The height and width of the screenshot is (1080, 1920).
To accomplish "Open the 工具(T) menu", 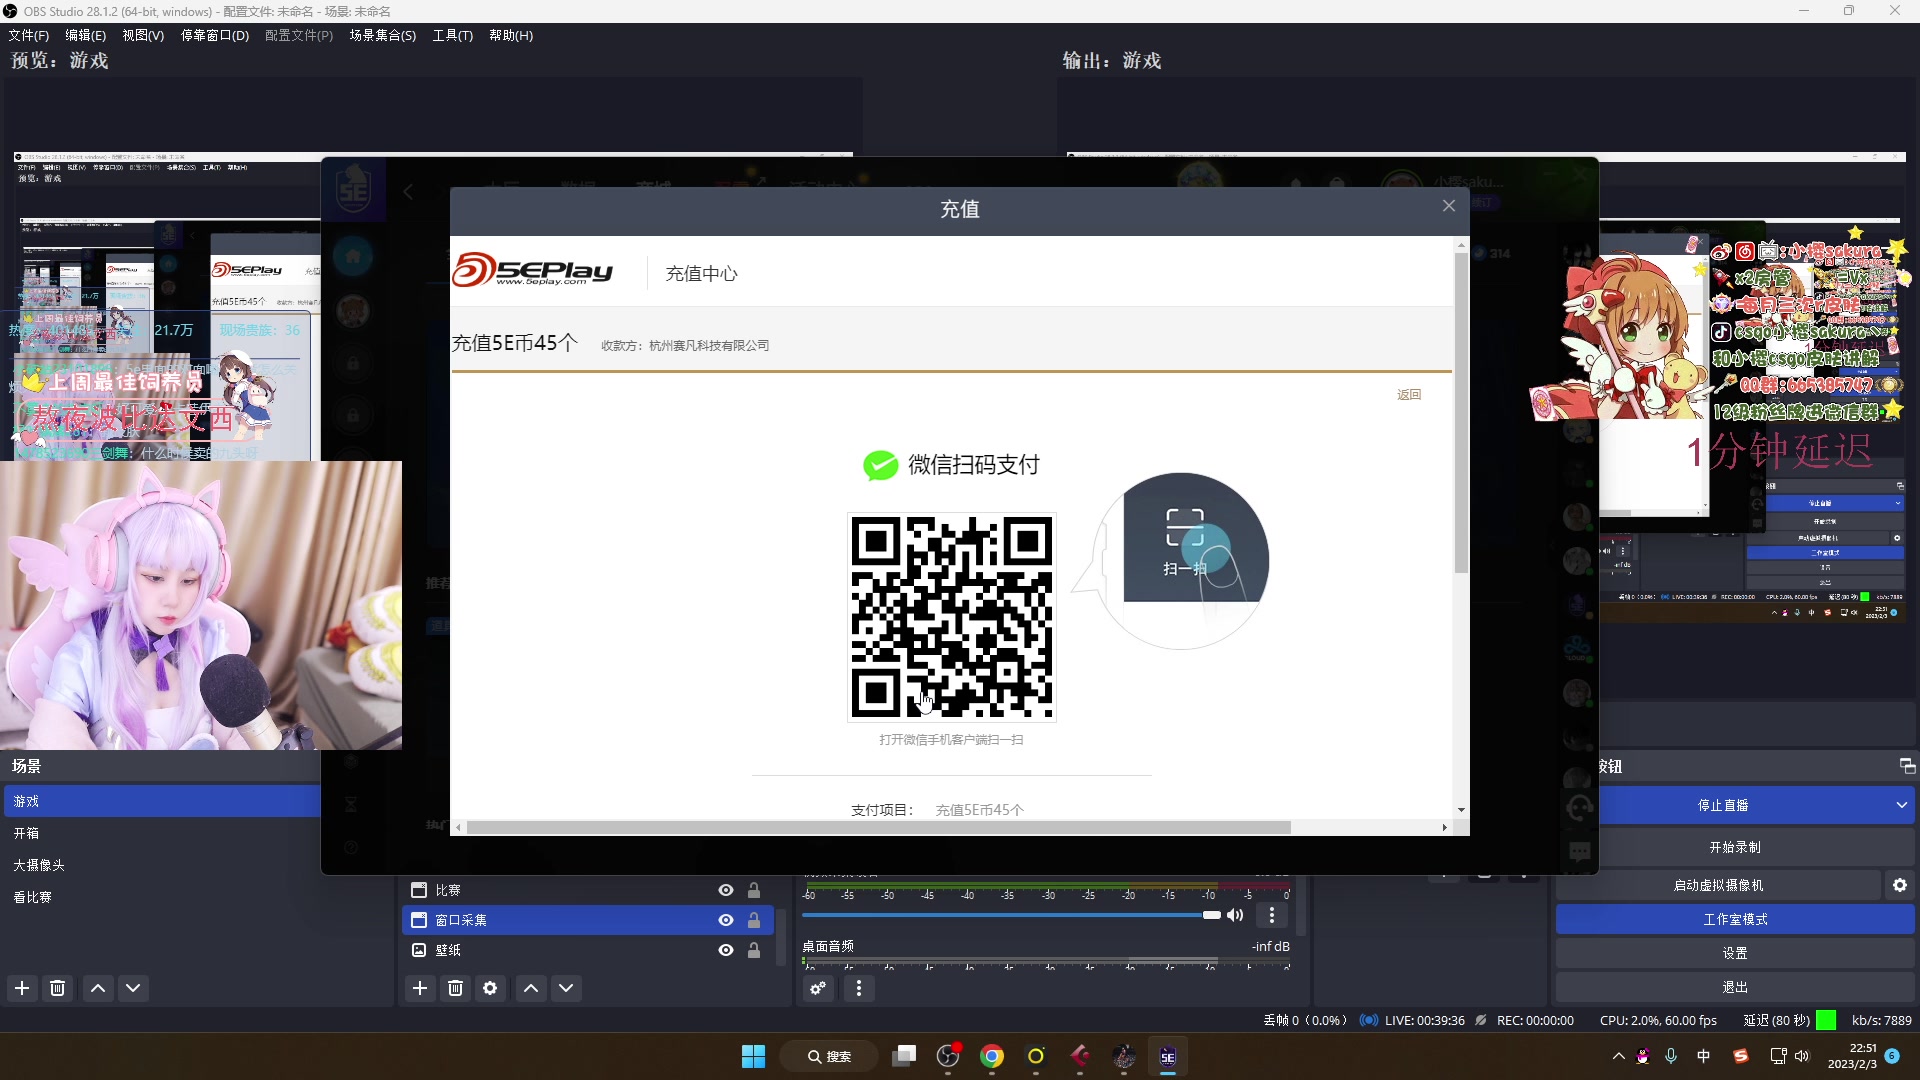I will click(452, 35).
